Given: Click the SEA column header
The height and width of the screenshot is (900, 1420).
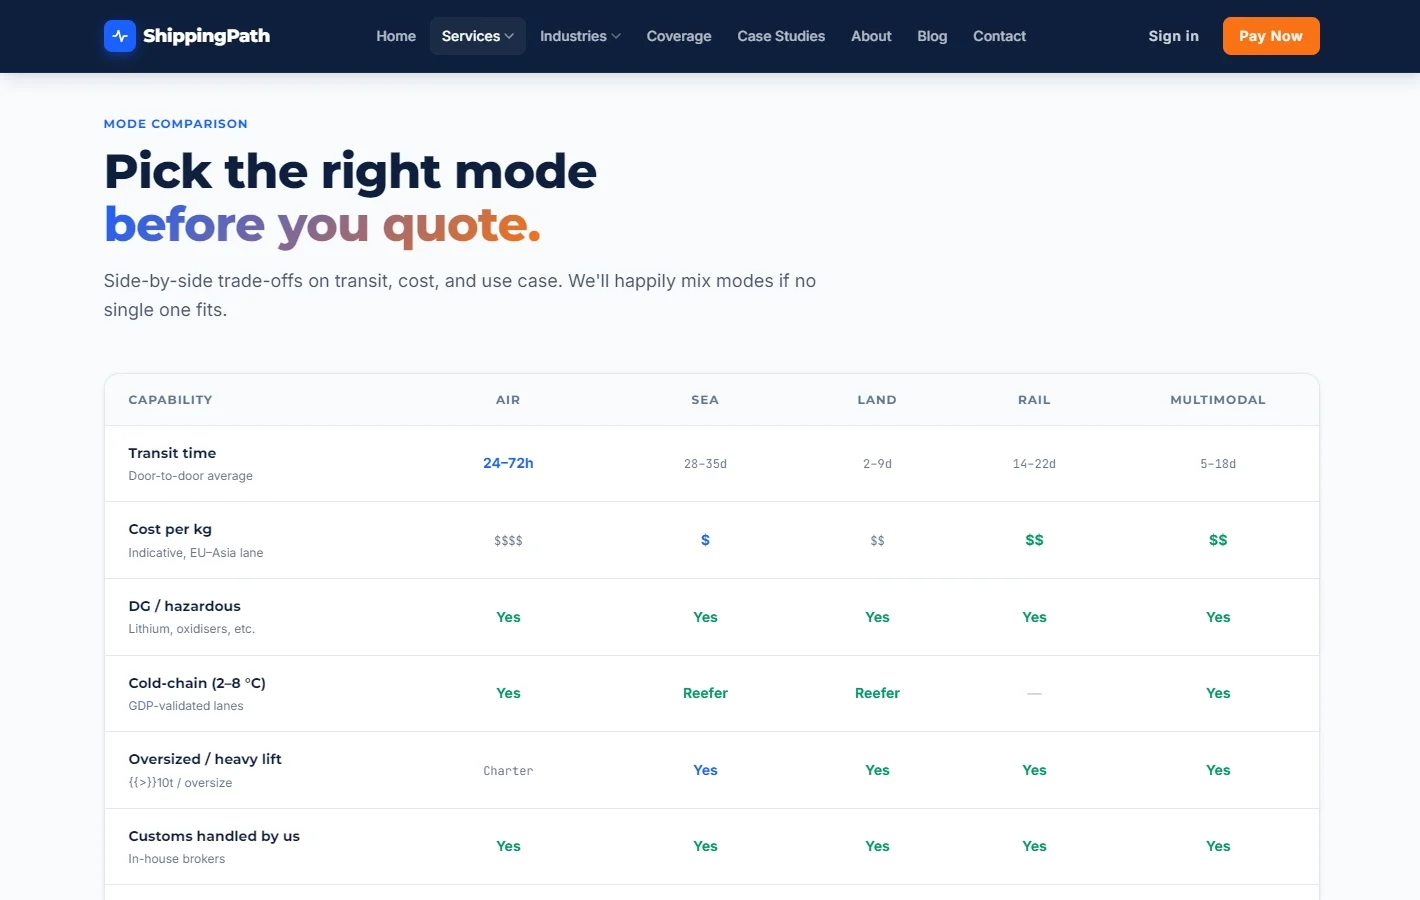Looking at the screenshot, I should coord(705,400).
